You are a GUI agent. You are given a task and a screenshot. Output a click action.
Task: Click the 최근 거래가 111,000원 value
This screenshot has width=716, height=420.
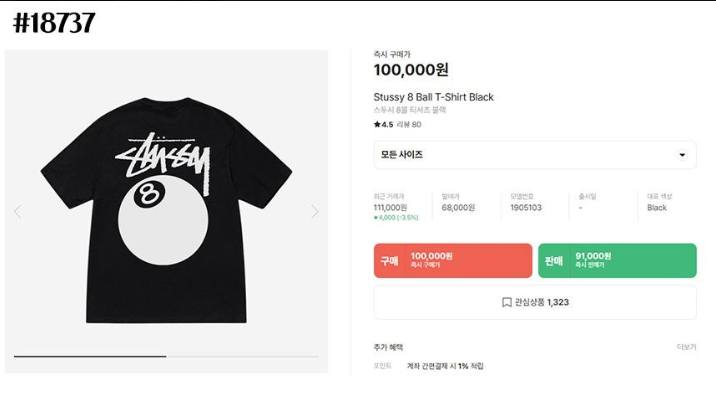click(x=390, y=208)
